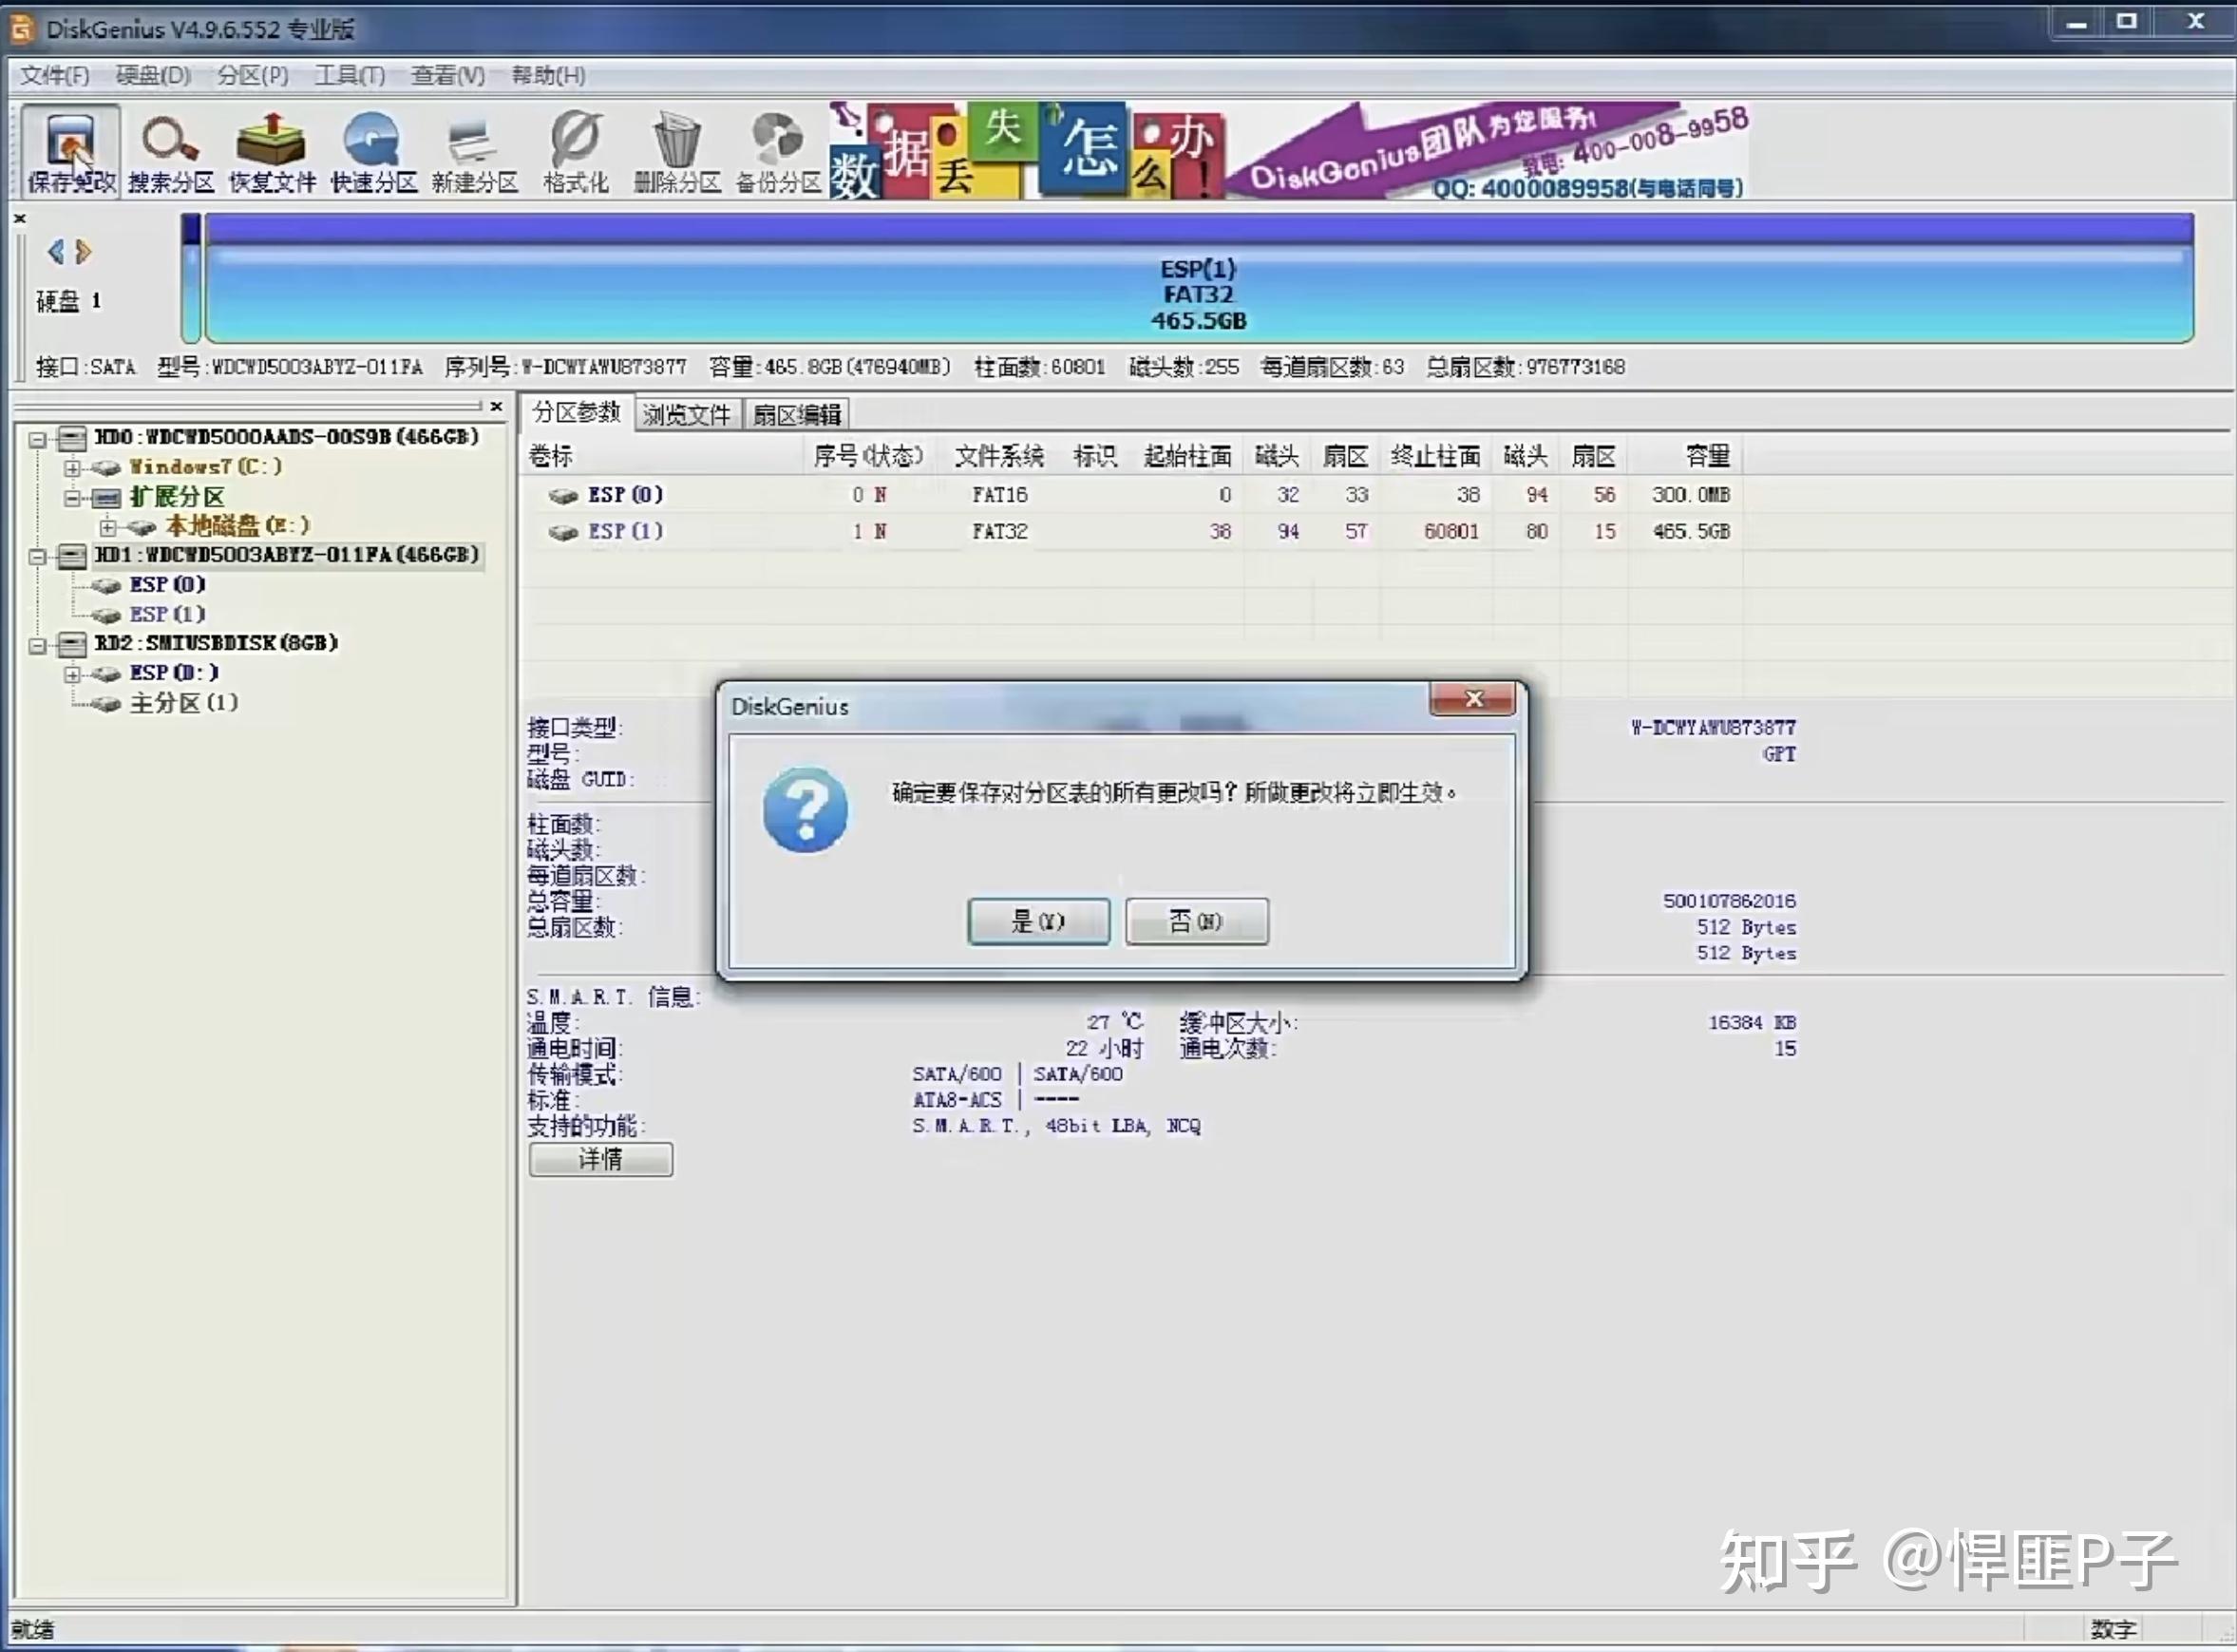Screen dimensions: 2237x1652
Task: Close the DiskGenius confirmation dialog
Action: pos(1472,699)
